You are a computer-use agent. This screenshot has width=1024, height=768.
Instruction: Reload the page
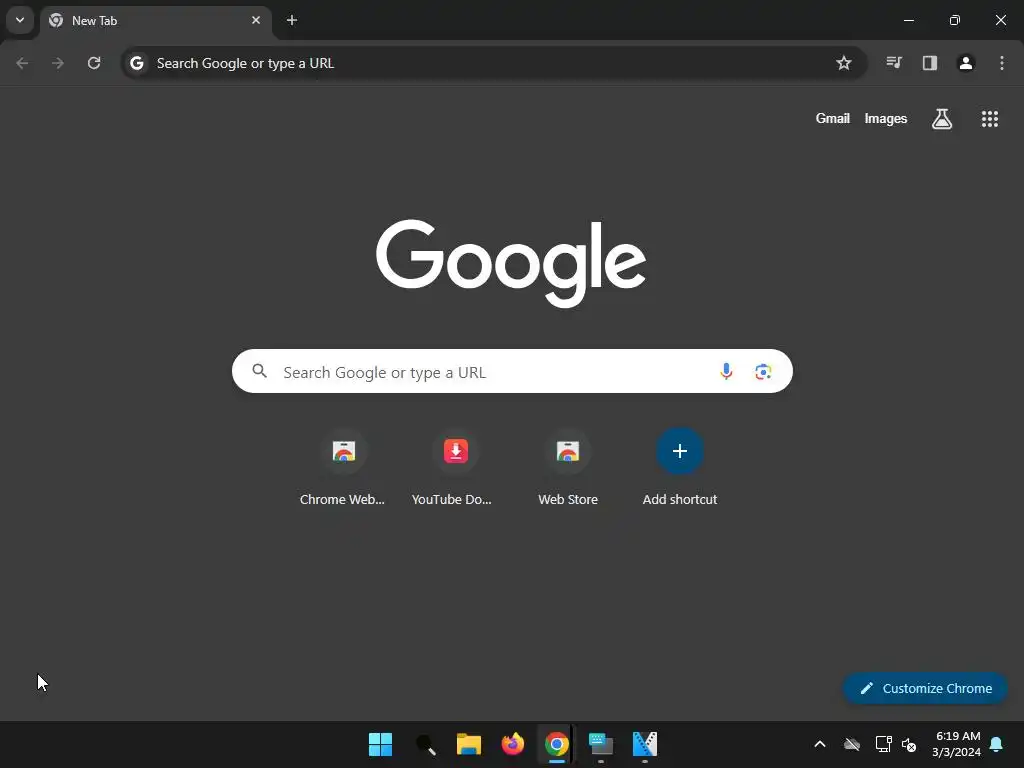(94, 63)
